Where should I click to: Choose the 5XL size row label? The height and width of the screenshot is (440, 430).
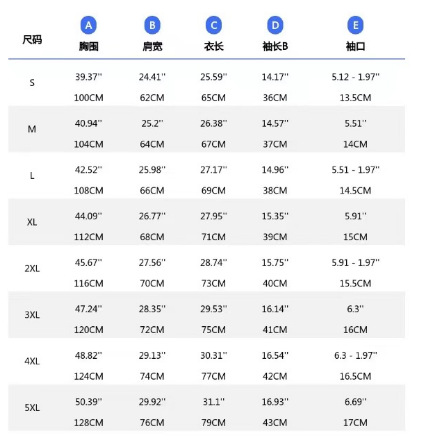pos(32,408)
